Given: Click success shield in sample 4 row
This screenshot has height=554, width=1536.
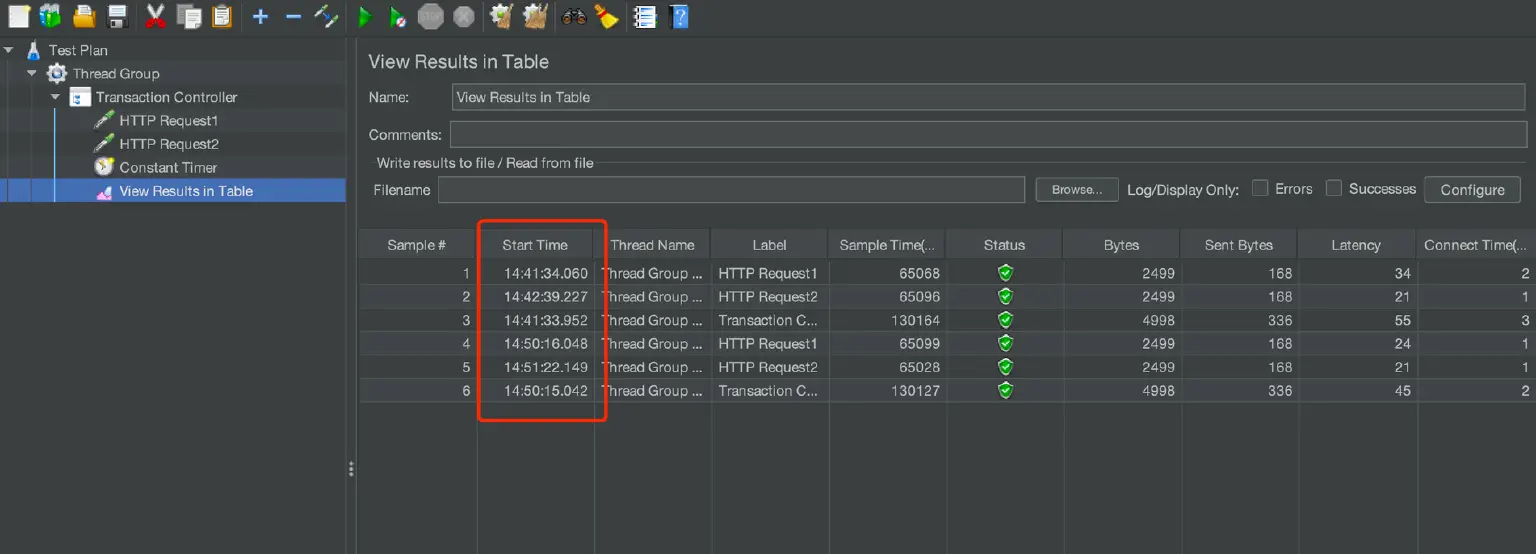Looking at the screenshot, I should [x=1005, y=344].
